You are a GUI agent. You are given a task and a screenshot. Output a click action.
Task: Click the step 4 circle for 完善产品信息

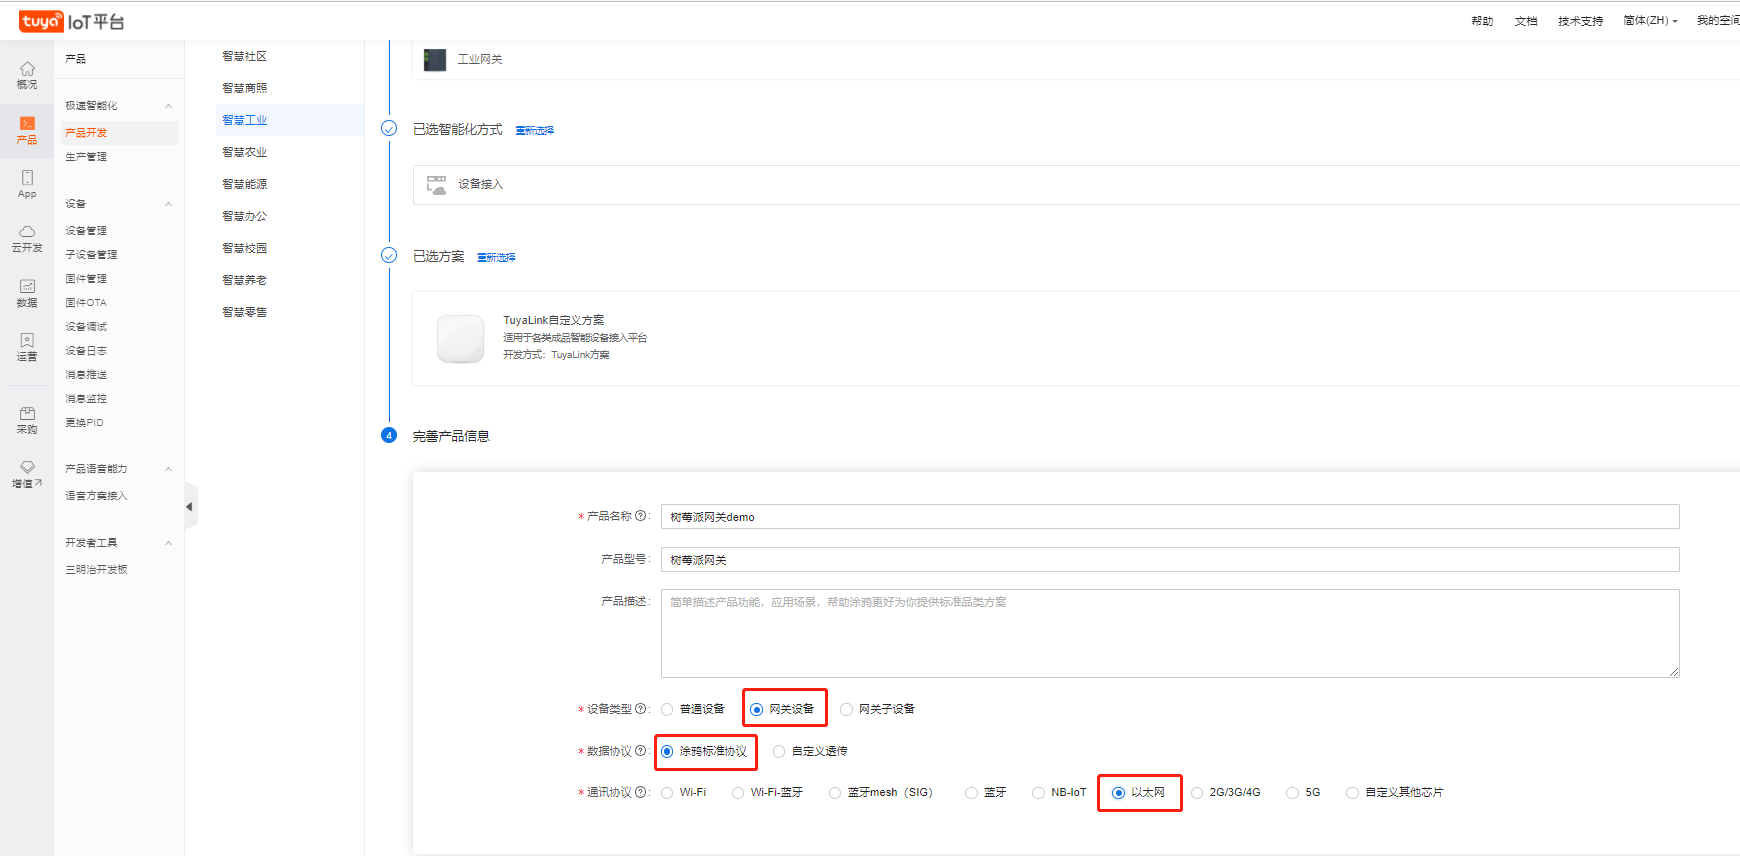pos(389,435)
